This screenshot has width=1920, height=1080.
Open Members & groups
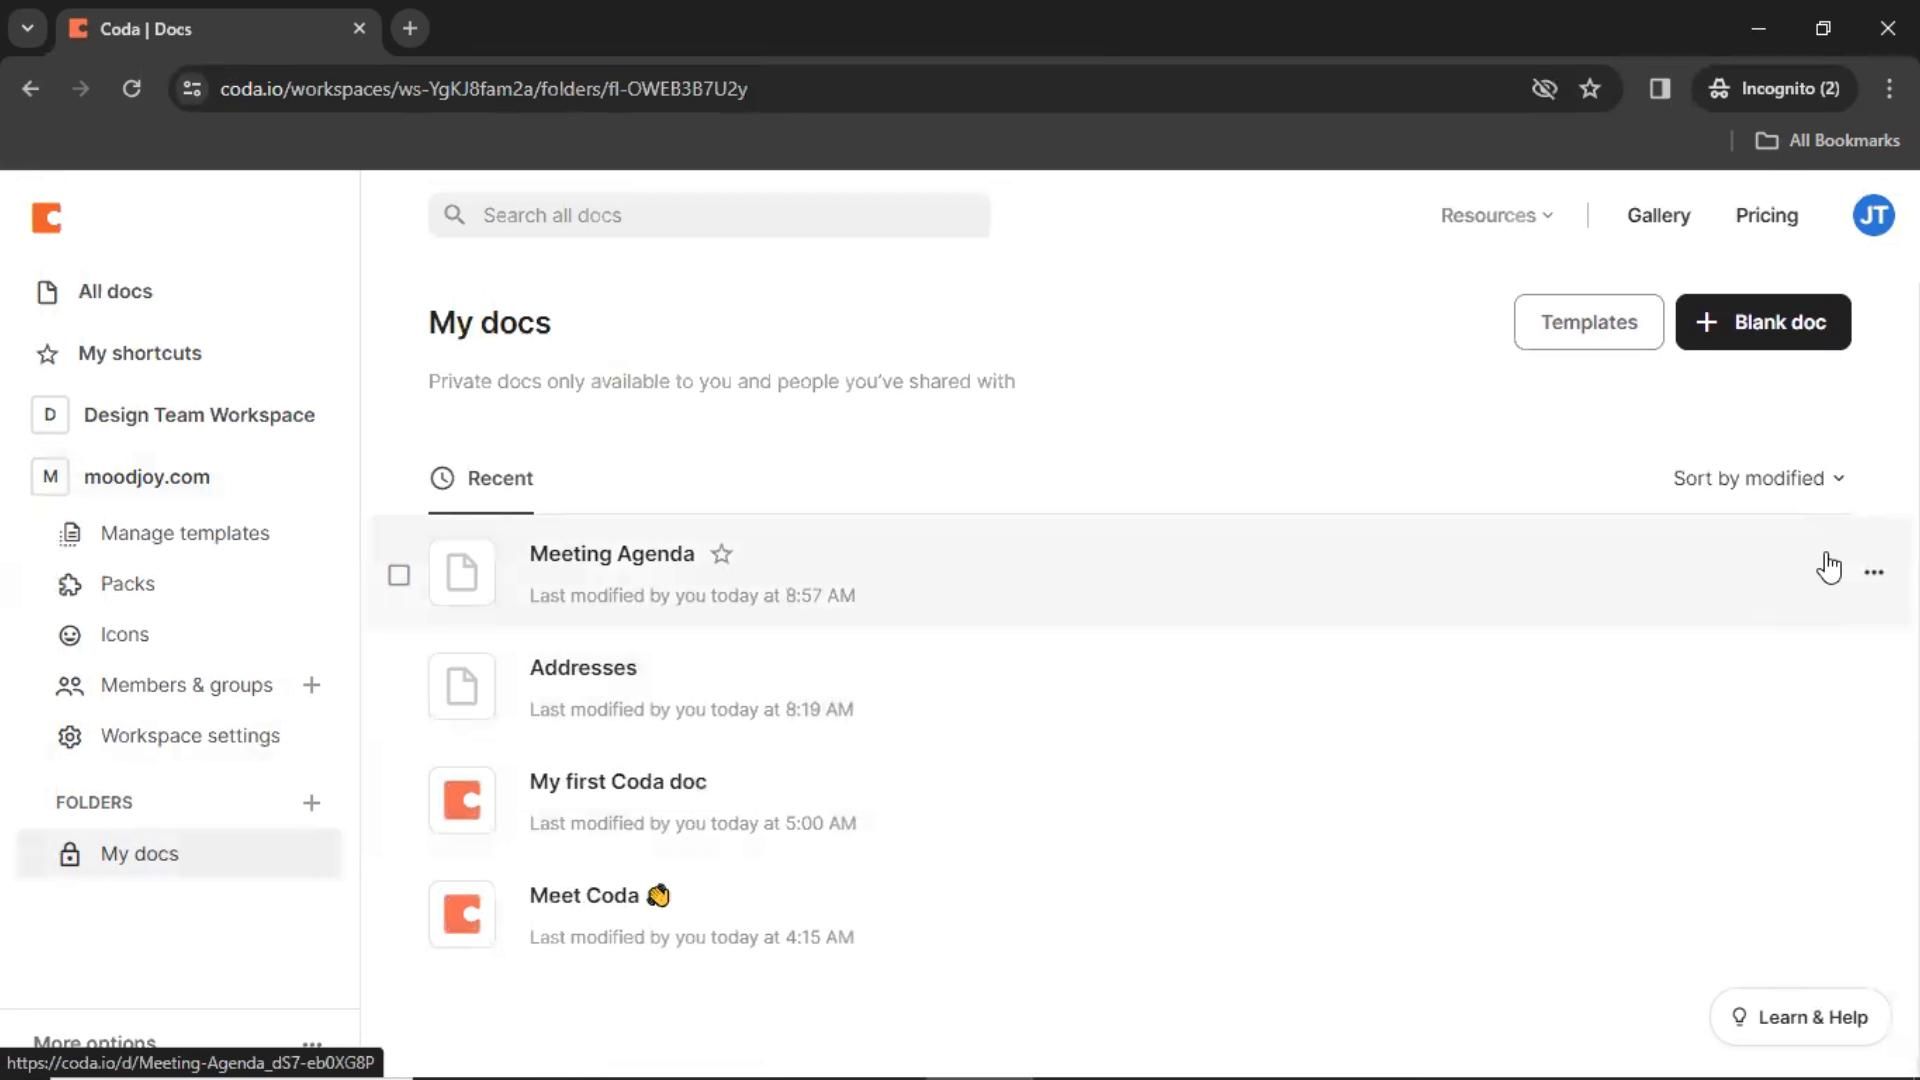coord(165,685)
